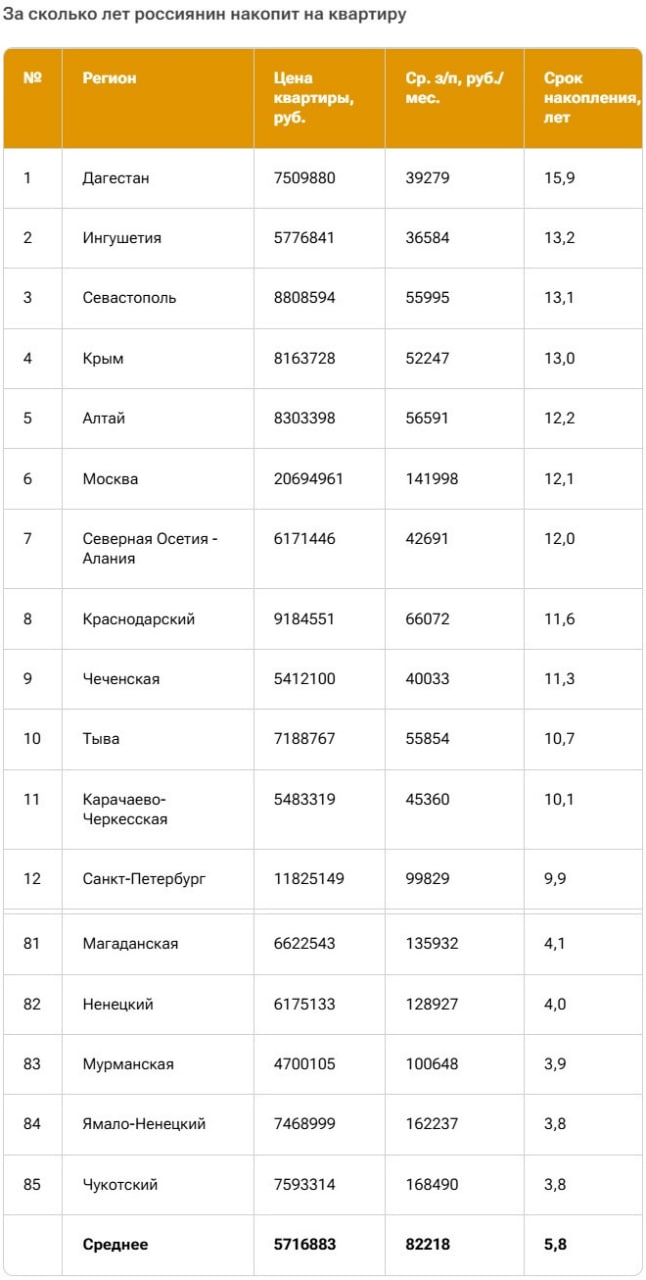Click the 'Севастополь' row name
The image size is (646, 1280).
[129, 298]
